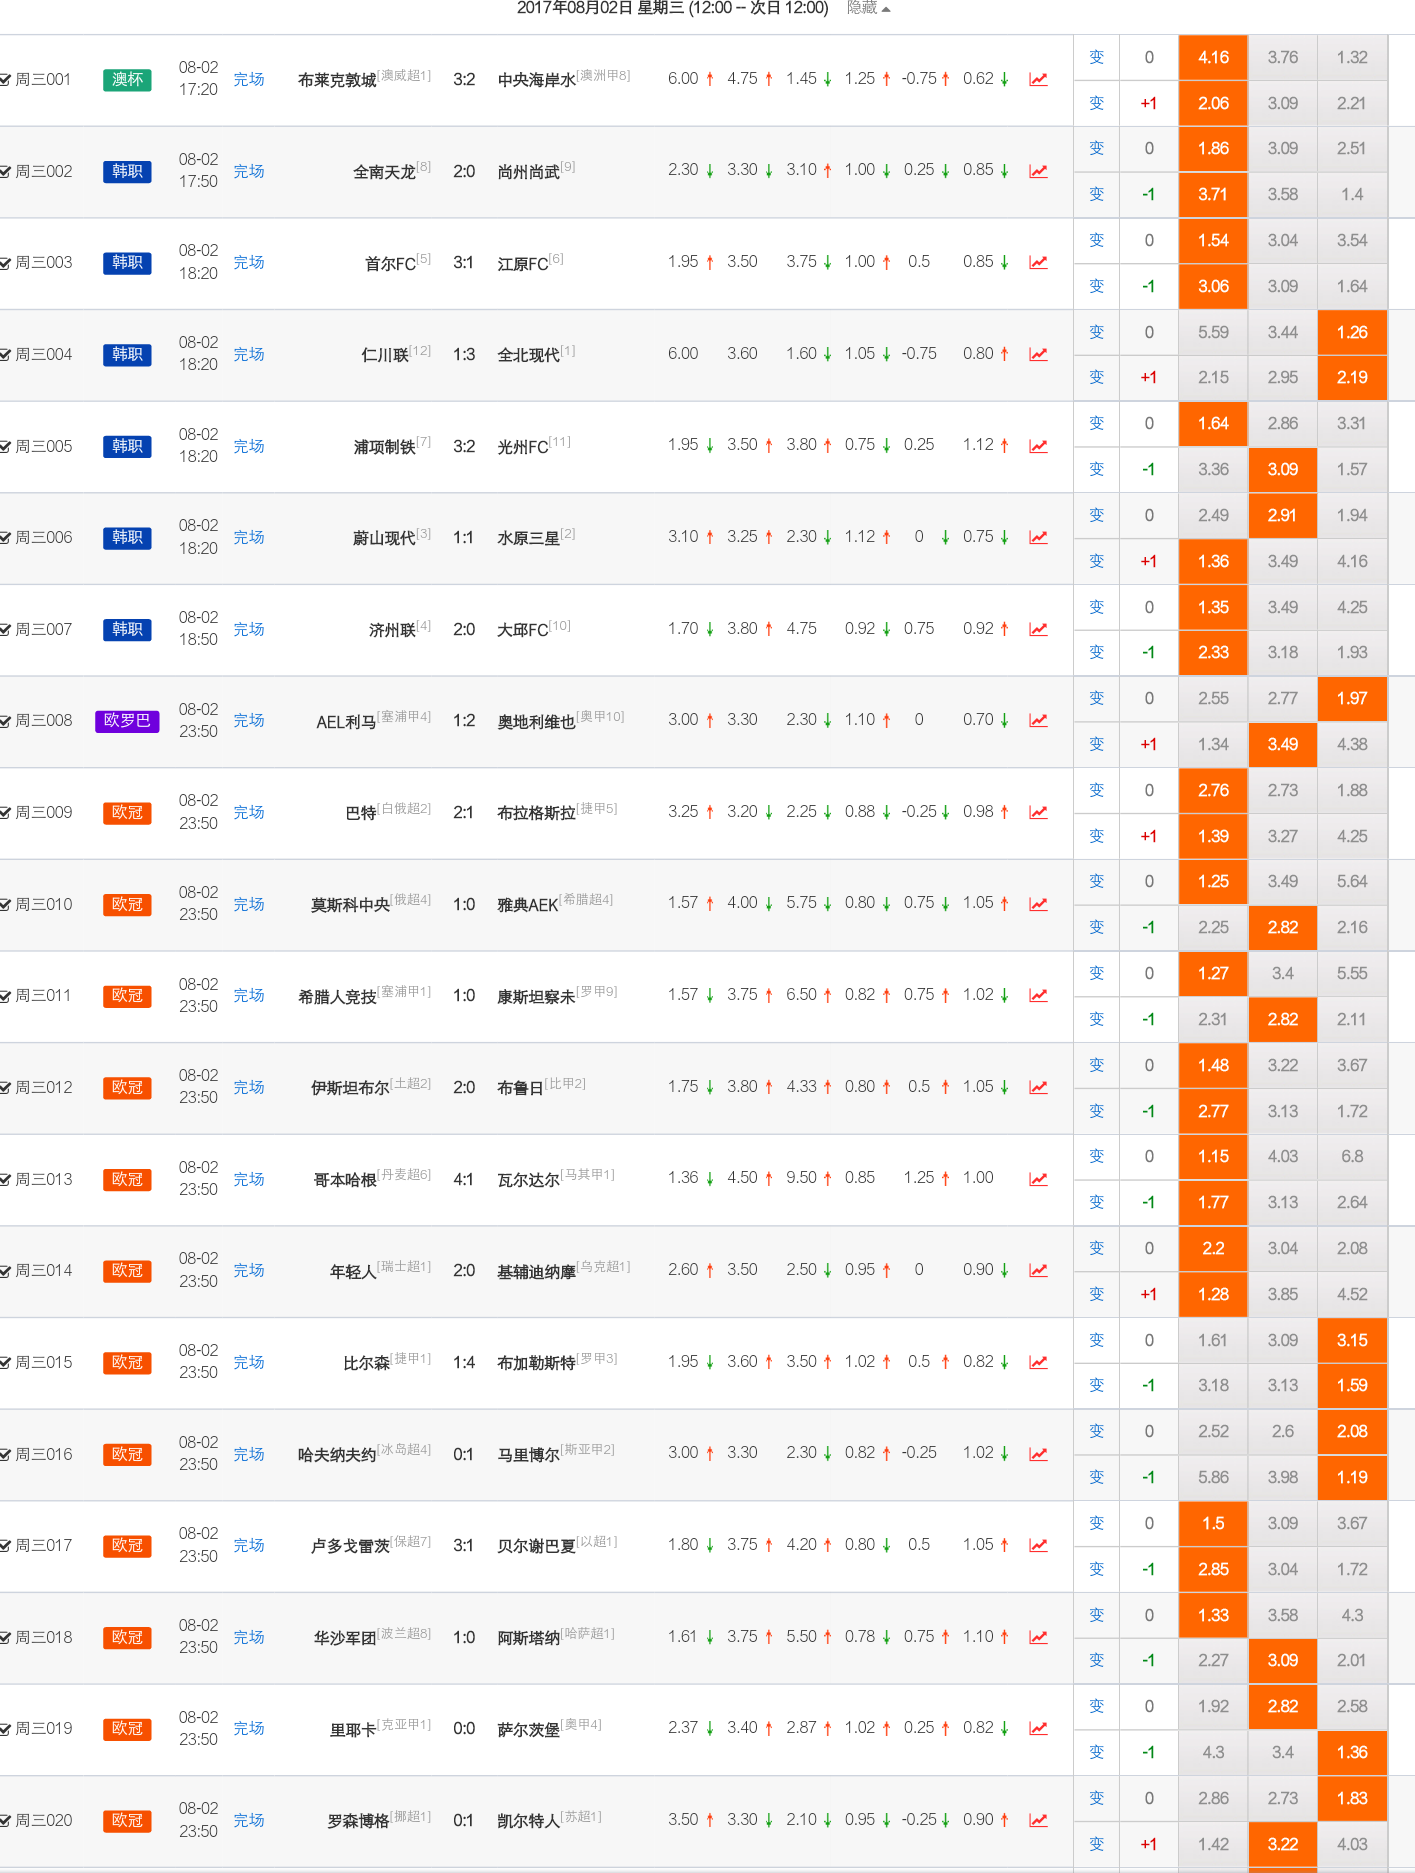Open the odds trend chart for 周三012
The image size is (1415, 1873).
coord(1038,1087)
